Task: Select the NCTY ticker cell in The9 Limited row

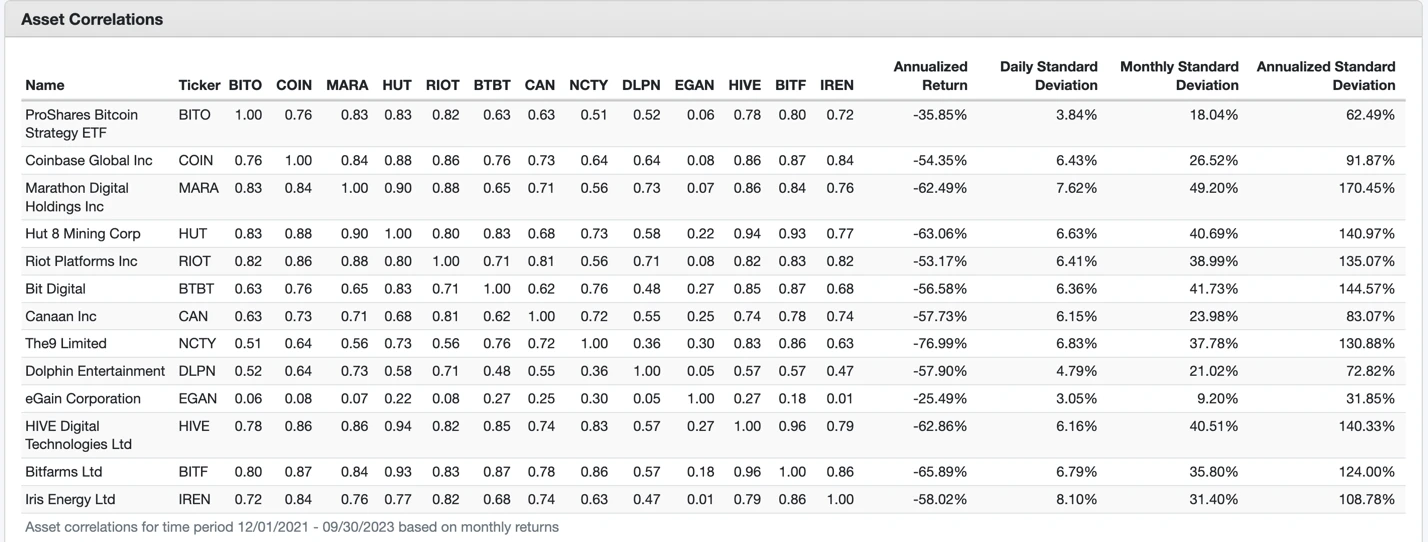Action: pos(197,344)
